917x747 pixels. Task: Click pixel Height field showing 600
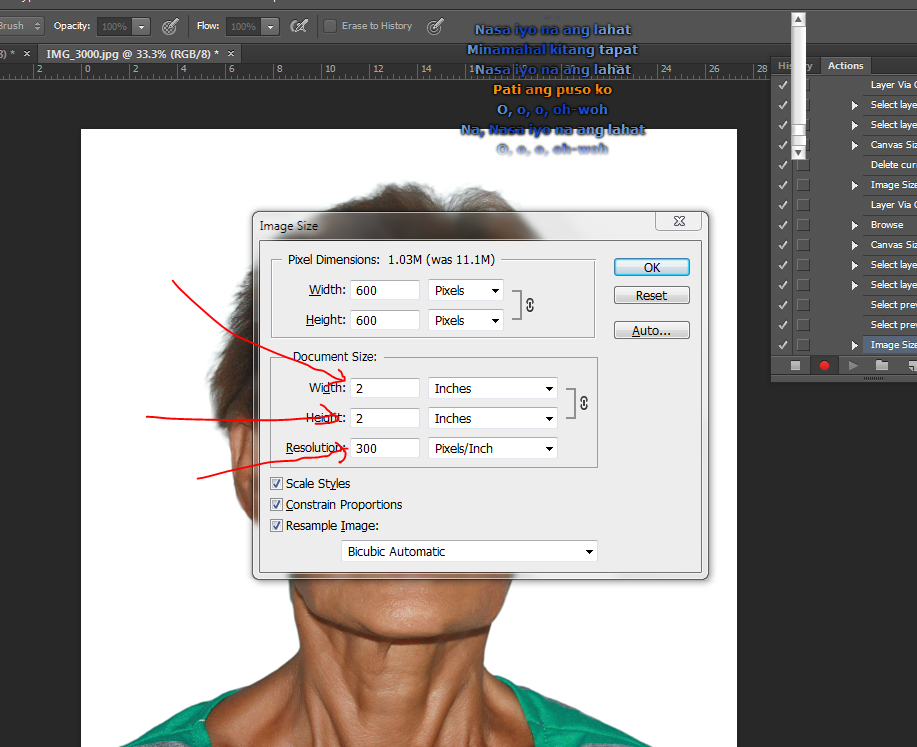tap(385, 321)
